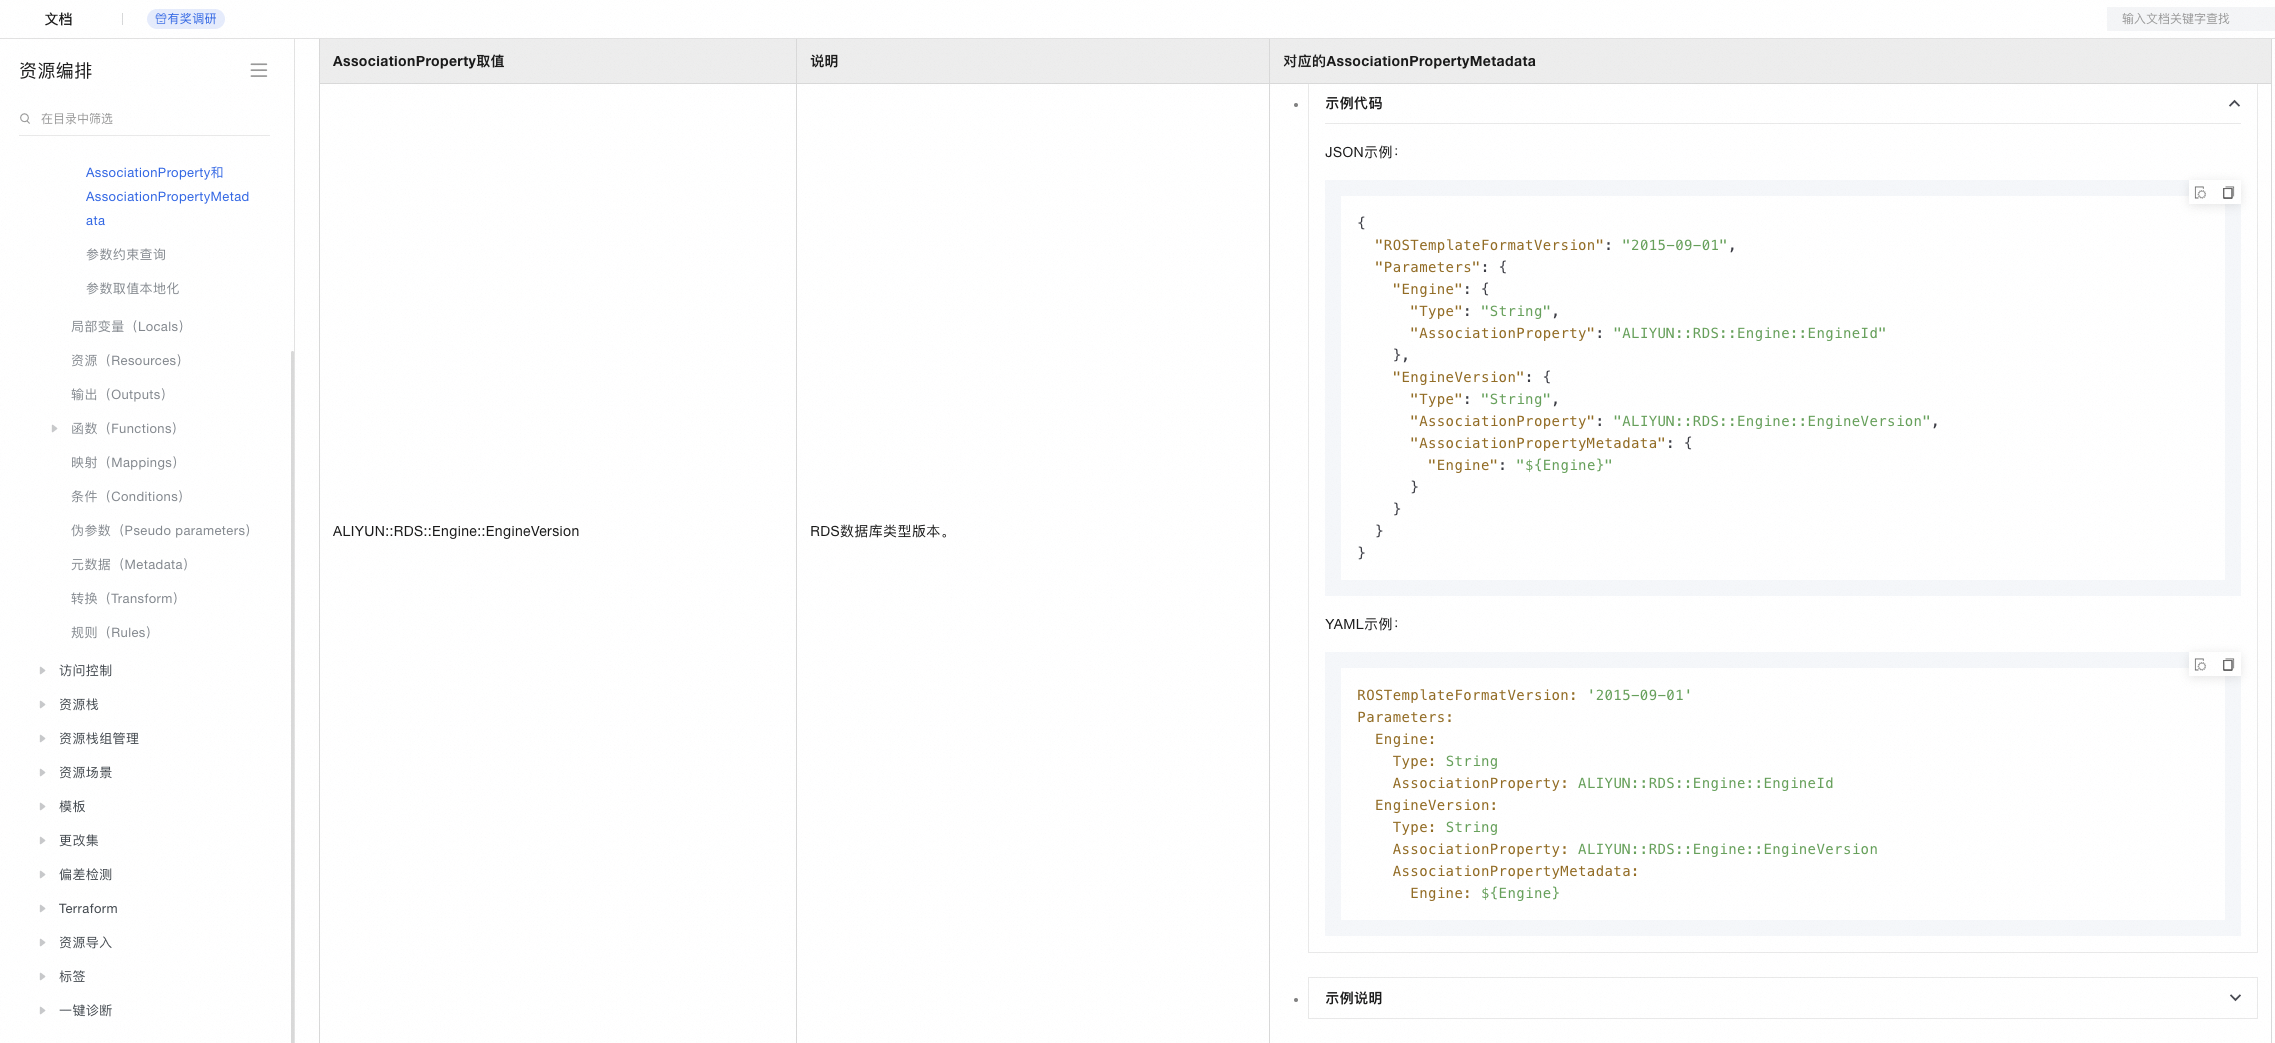Copy the JSON example code
Screen dimensions: 2275x1043
2228,193
